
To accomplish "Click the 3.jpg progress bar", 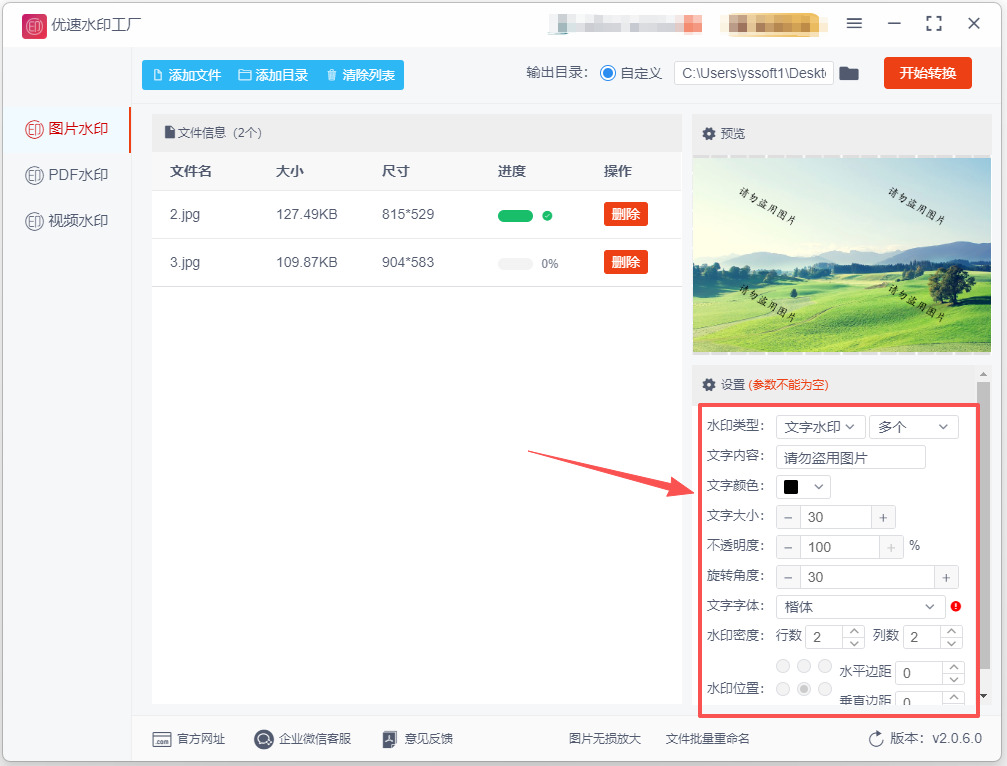I will point(515,264).
